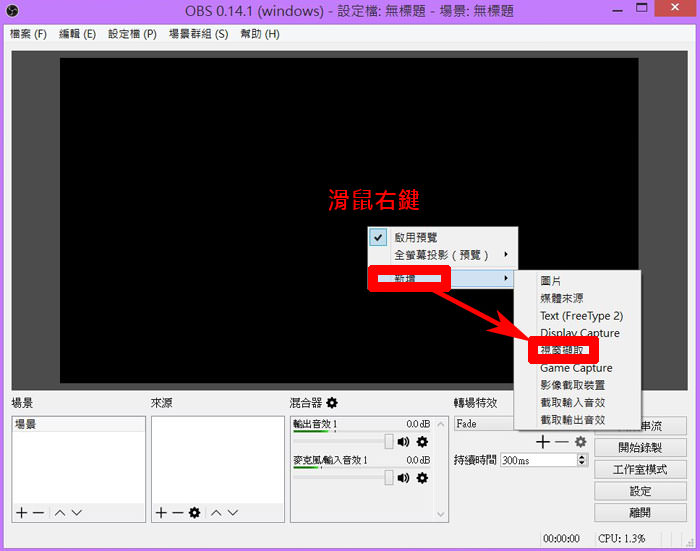Open the 編輯 (E) menu

(x=77, y=34)
